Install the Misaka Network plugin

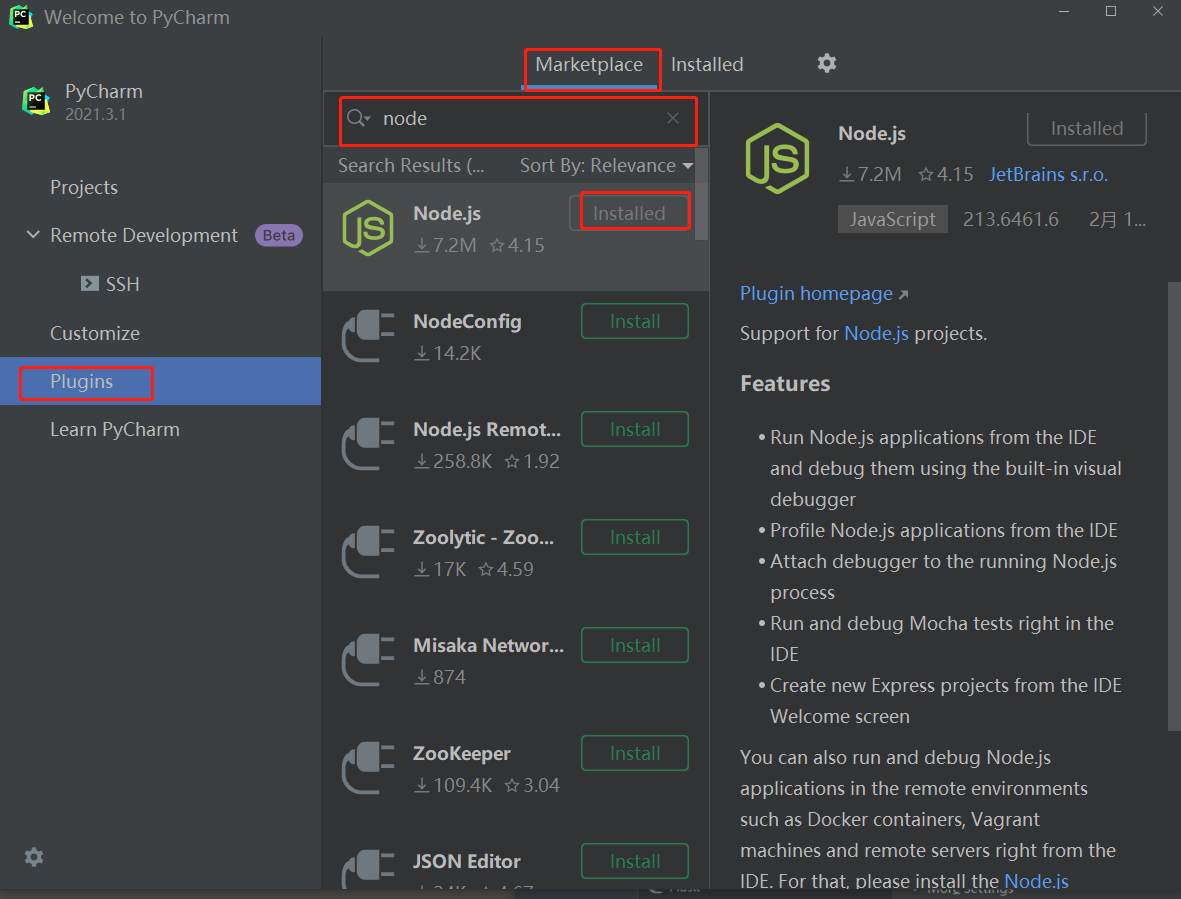635,645
